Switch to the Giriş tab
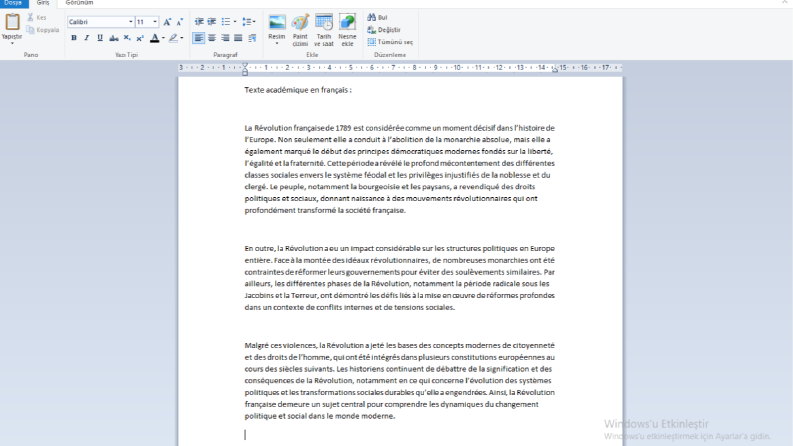 coord(43,3)
